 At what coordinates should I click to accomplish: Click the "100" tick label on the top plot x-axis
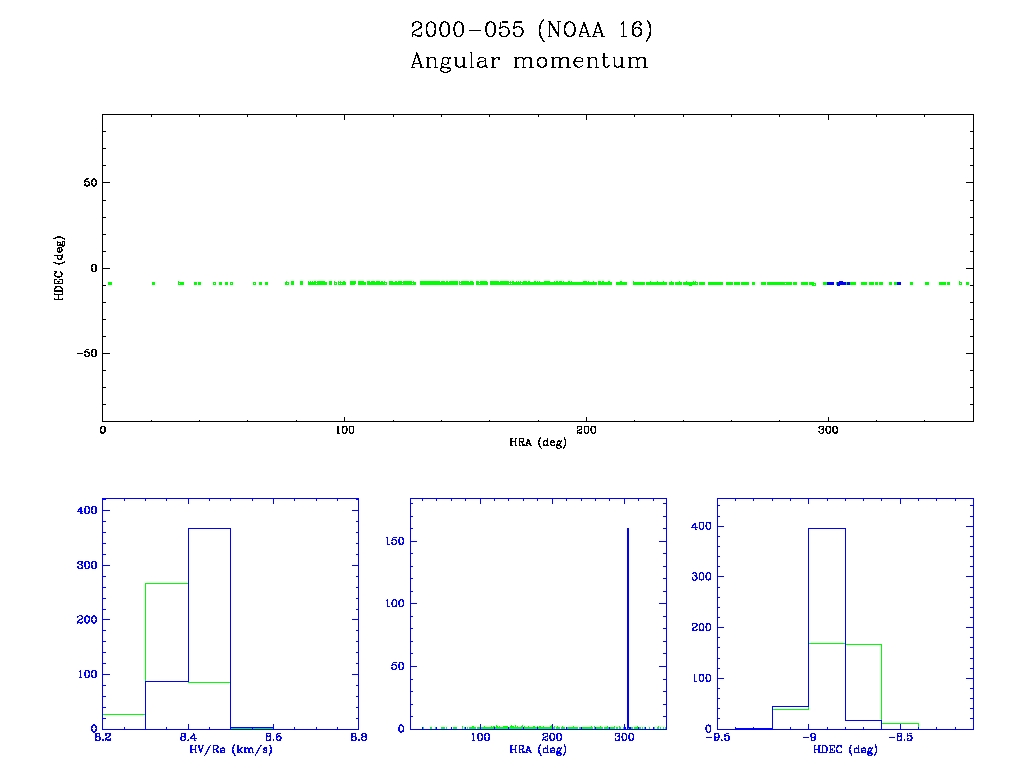coord(344,430)
